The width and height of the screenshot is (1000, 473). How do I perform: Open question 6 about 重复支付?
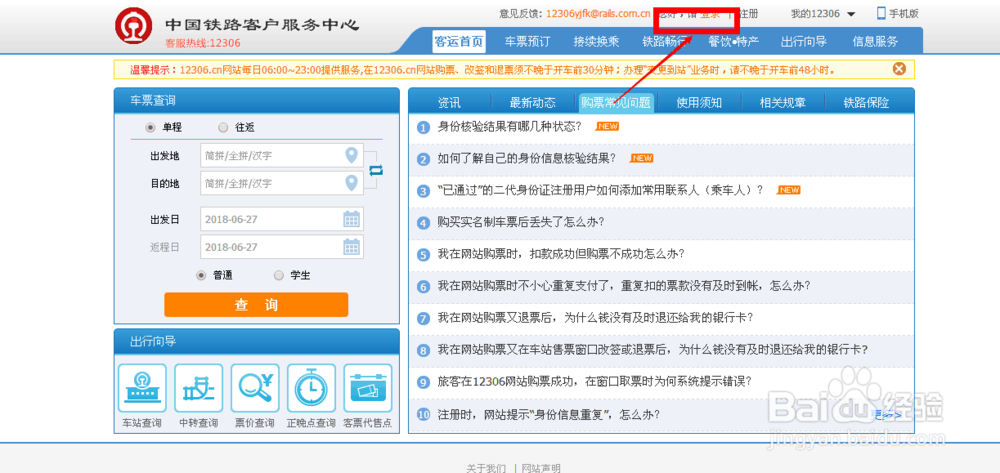[624, 286]
